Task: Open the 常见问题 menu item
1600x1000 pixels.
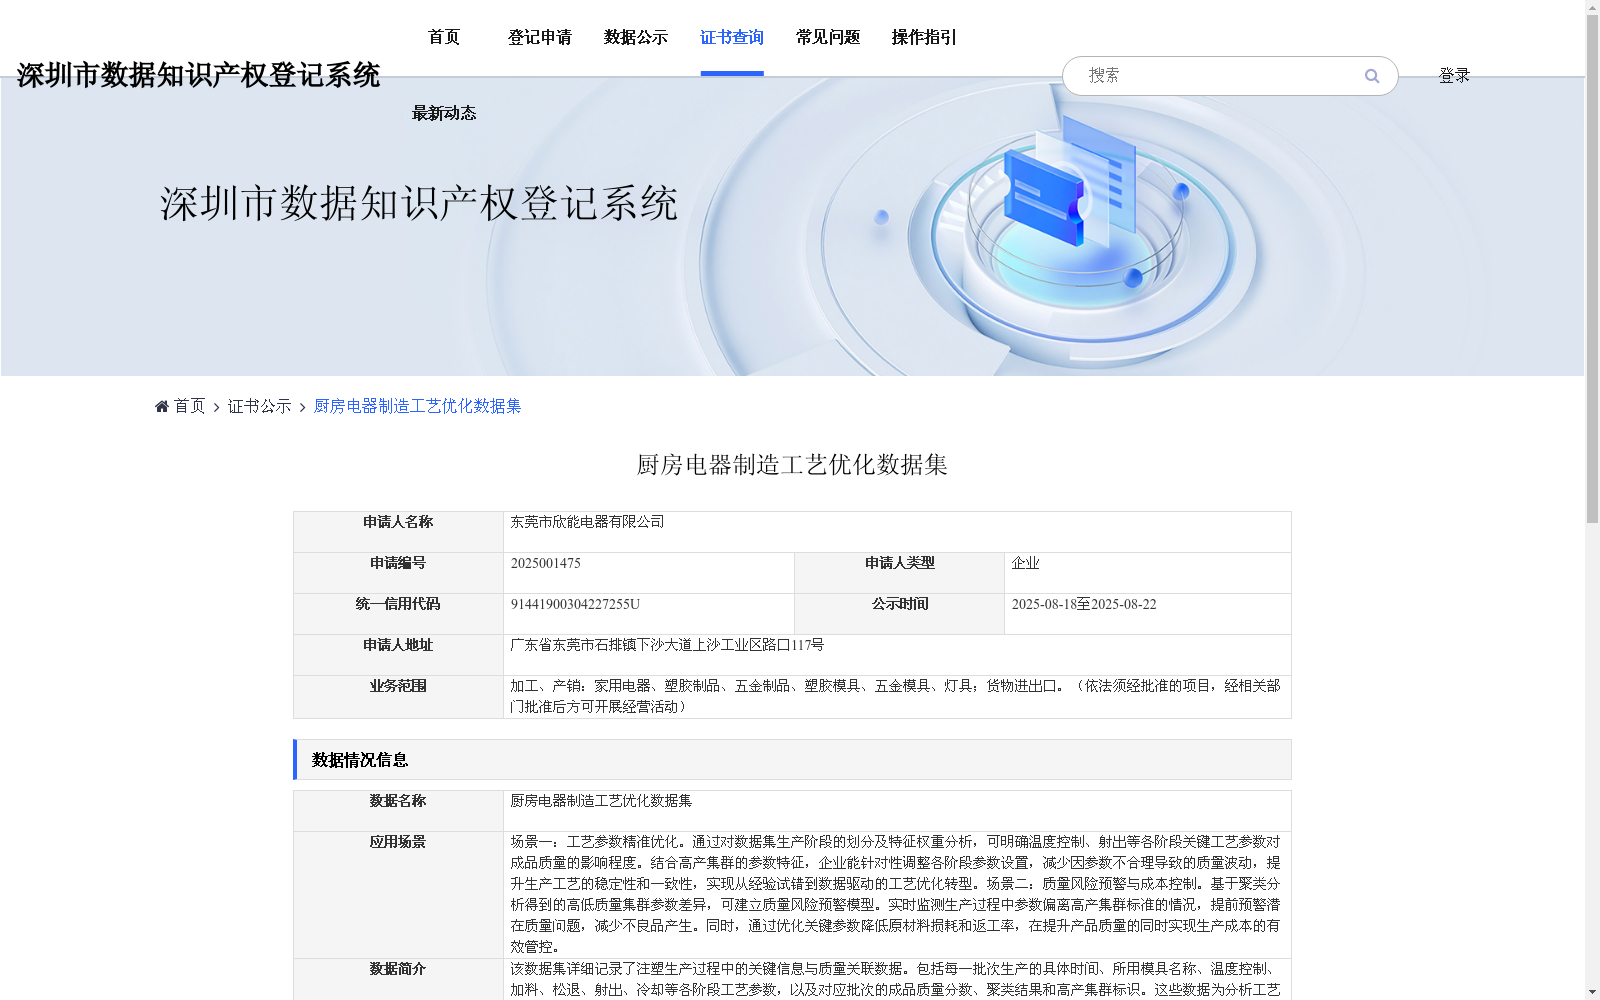Action: pyautogui.click(x=828, y=37)
